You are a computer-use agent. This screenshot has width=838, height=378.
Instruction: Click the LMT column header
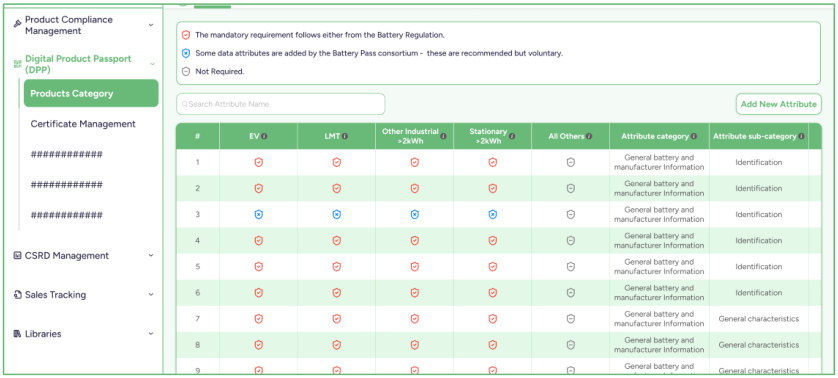(336, 136)
